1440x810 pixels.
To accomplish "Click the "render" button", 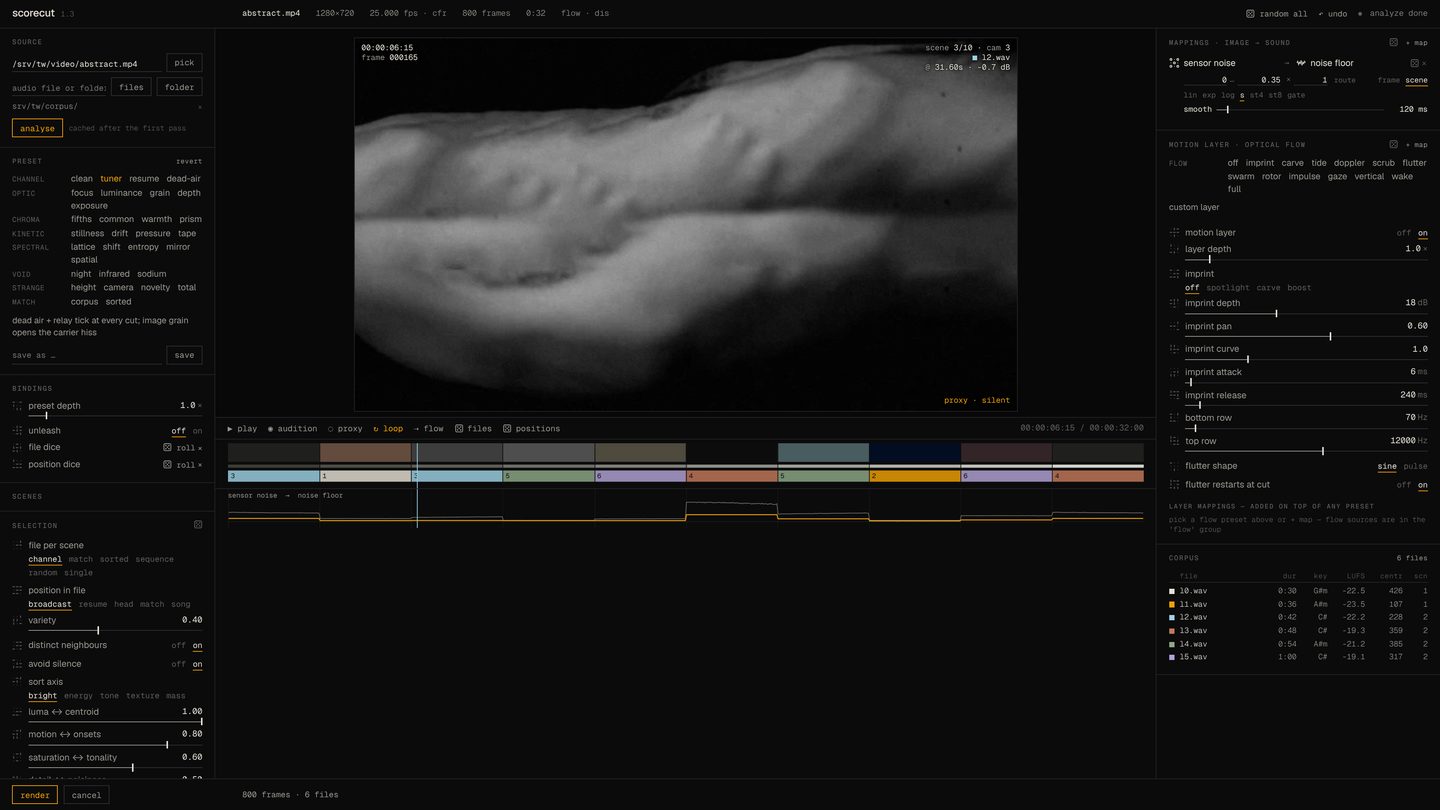I will click(x=35, y=795).
